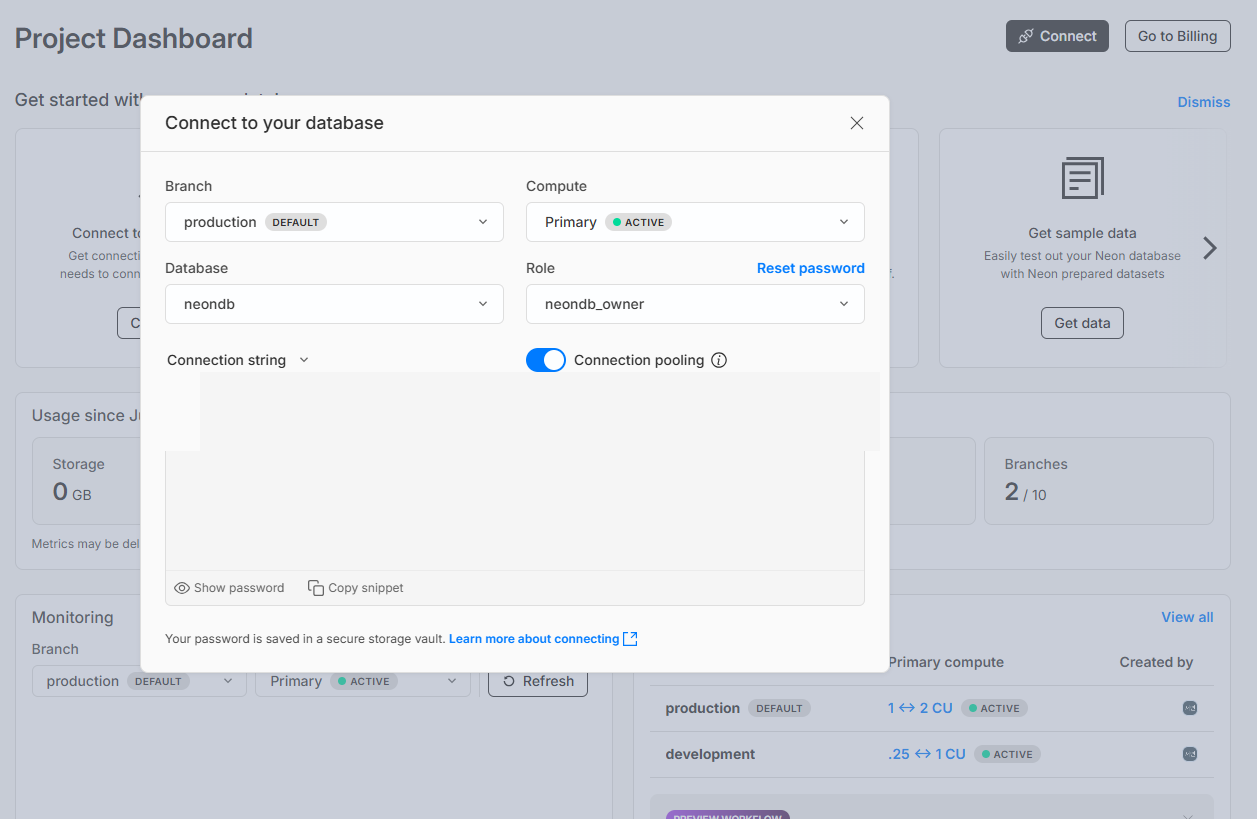
Task: Open Learn more about connecting link
Action: pyautogui.click(x=534, y=639)
